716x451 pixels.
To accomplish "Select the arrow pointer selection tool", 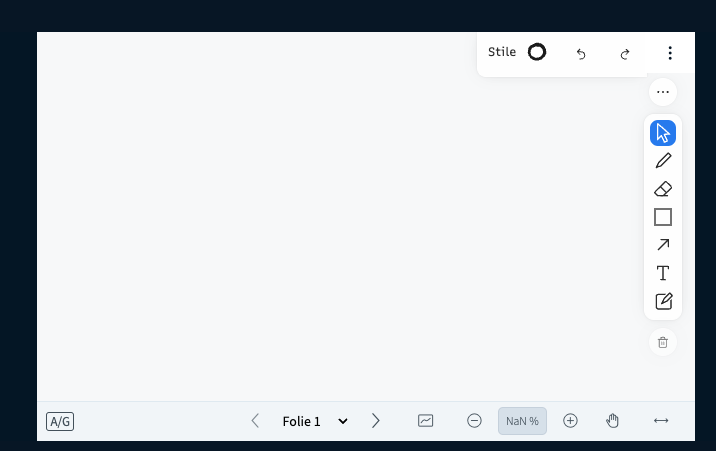I will (663, 133).
